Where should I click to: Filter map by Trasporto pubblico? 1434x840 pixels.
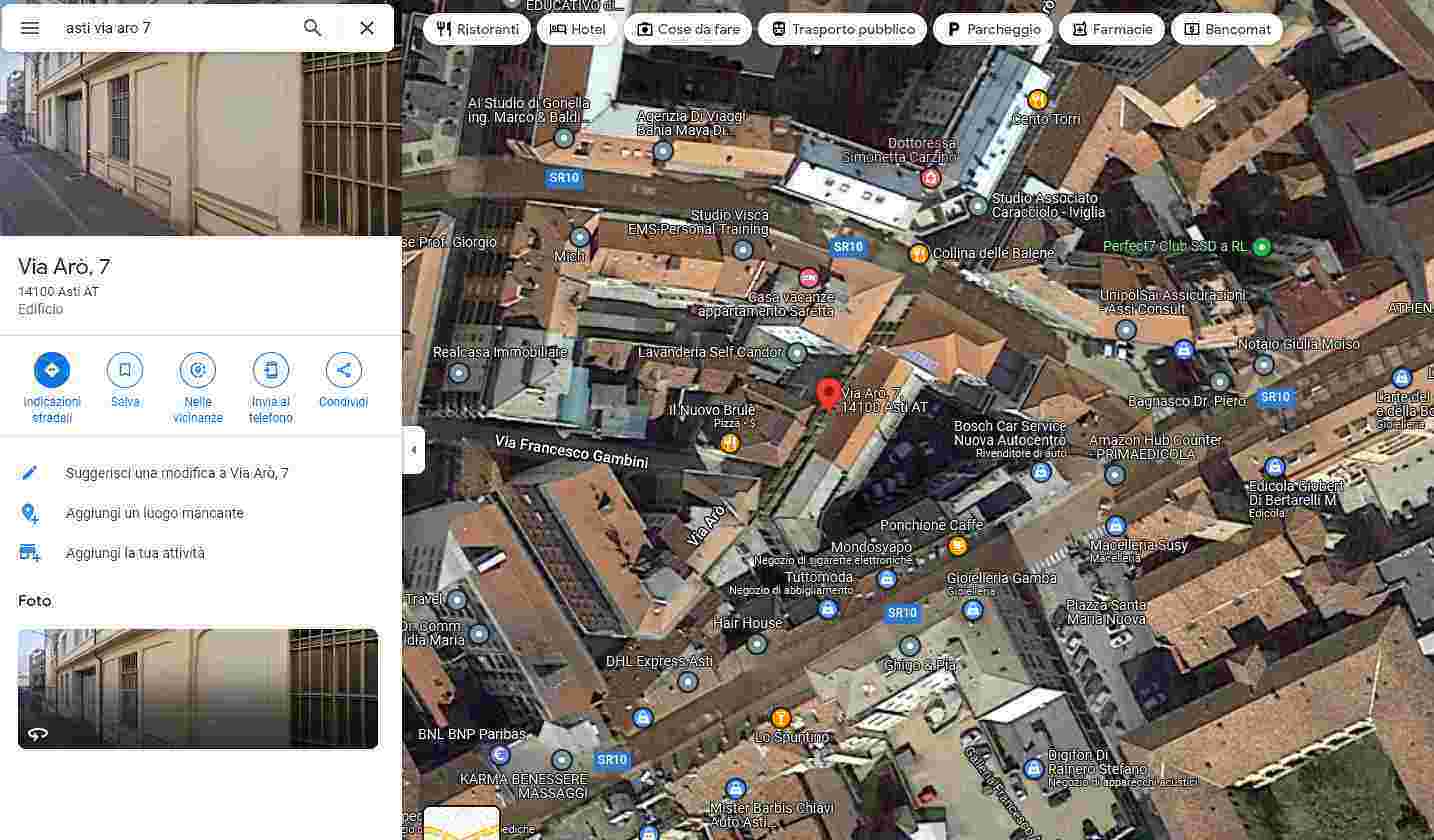(x=842, y=29)
